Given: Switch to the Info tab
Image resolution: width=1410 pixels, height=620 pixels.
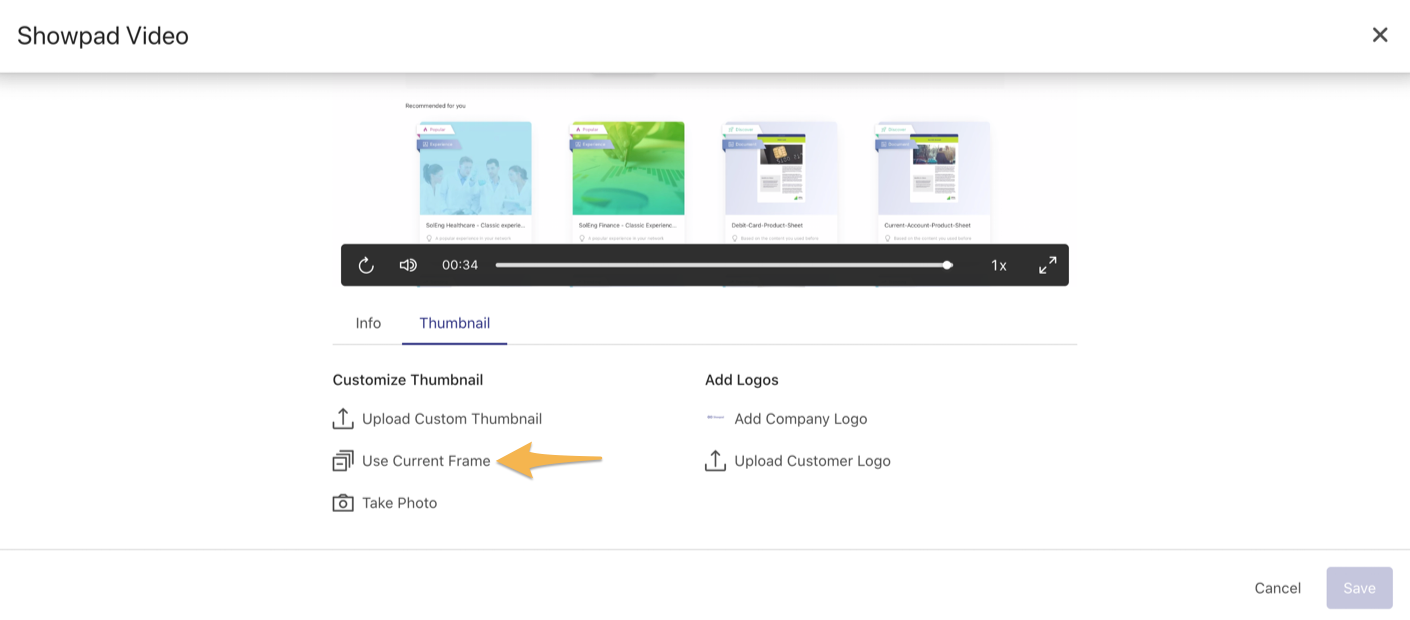Looking at the screenshot, I should (x=368, y=323).
